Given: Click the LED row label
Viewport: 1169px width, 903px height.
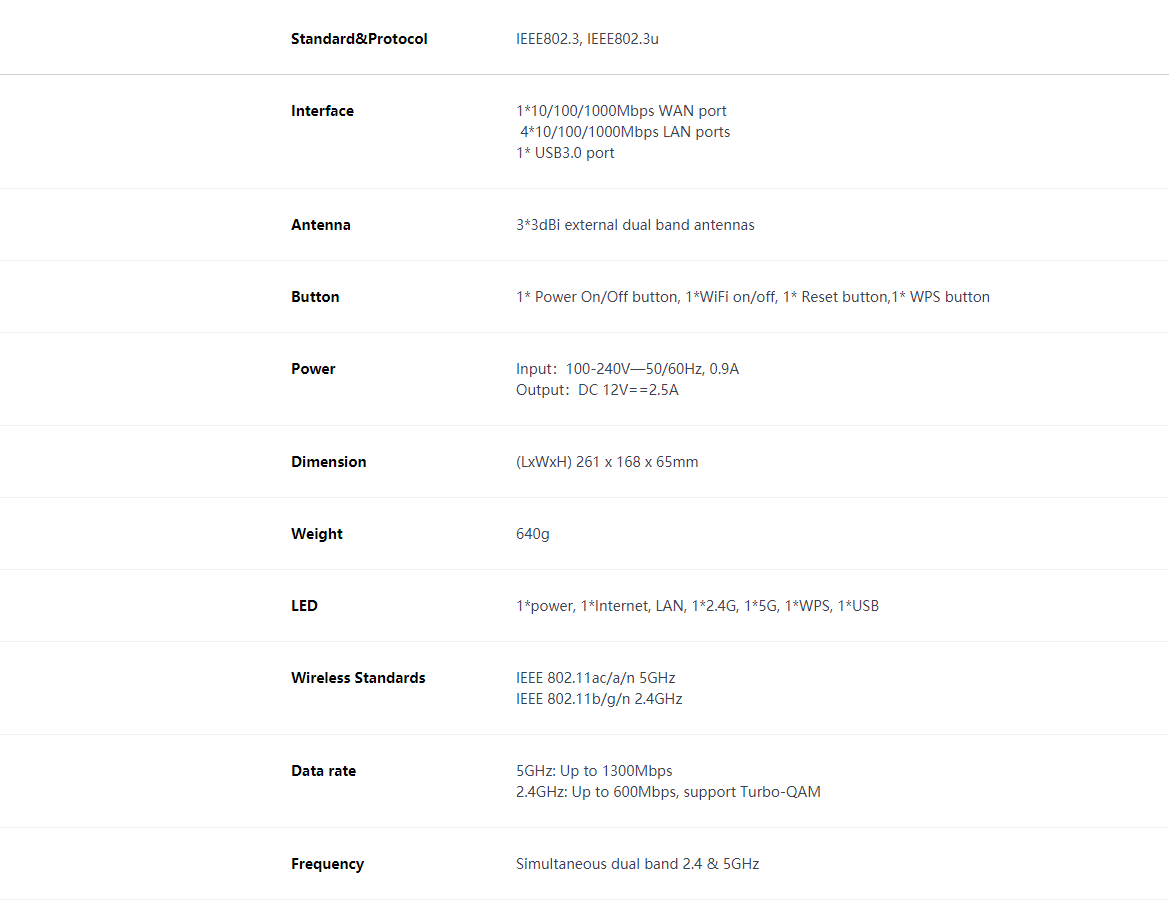Looking at the screenshot, I should pyautogui.click(x=304, y=606).
